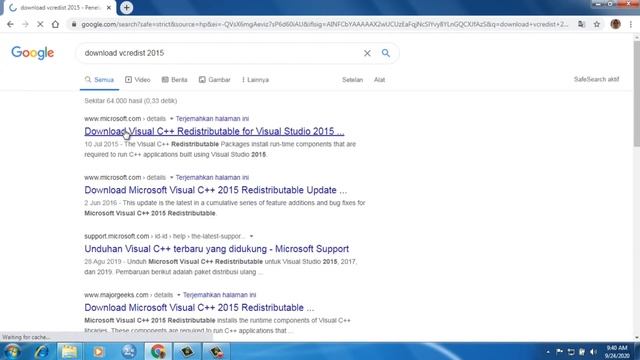
Task: Stop loading the page
Action: click(x=40, y=24)
